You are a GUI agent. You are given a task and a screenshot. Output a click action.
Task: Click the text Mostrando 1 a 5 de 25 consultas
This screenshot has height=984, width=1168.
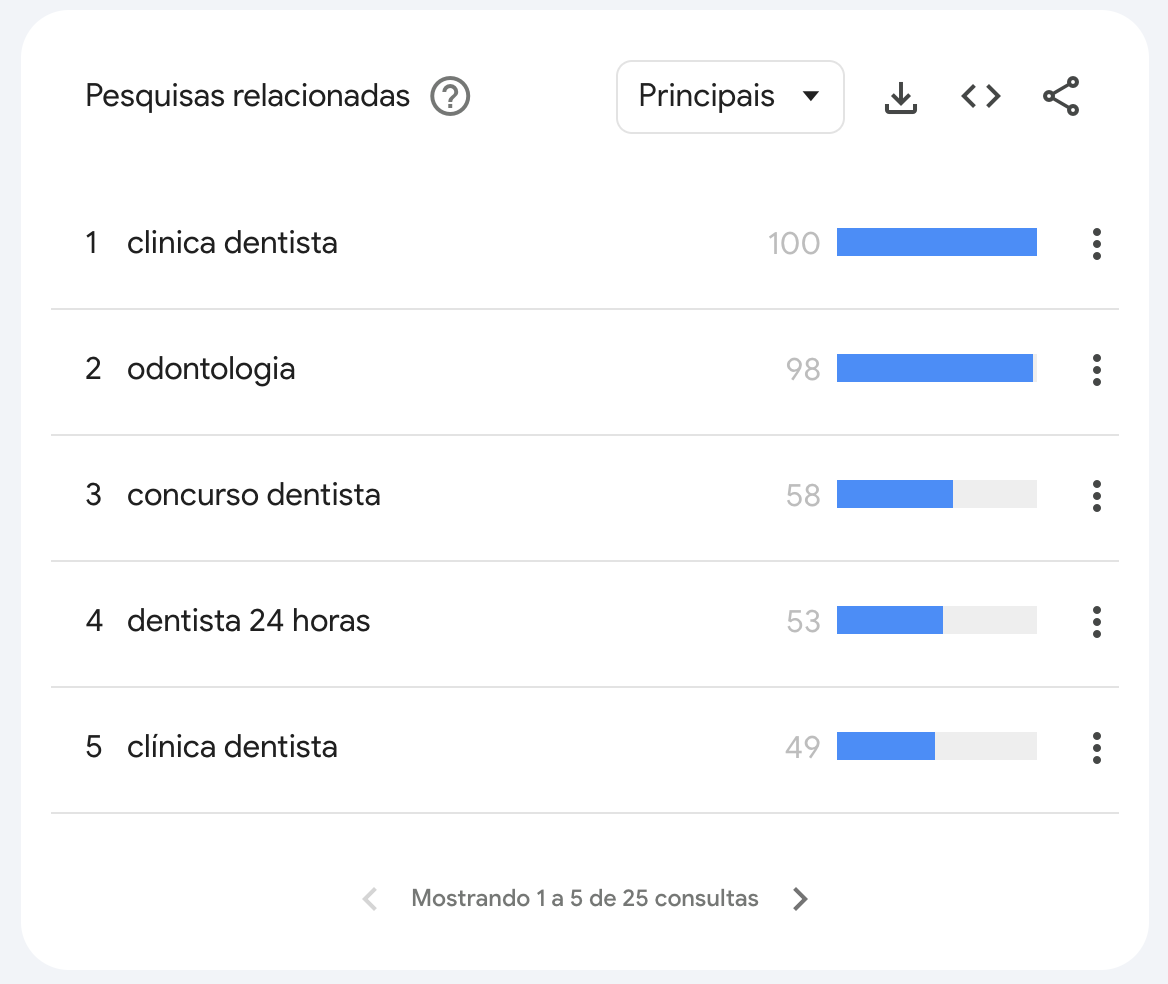[584, 898]
